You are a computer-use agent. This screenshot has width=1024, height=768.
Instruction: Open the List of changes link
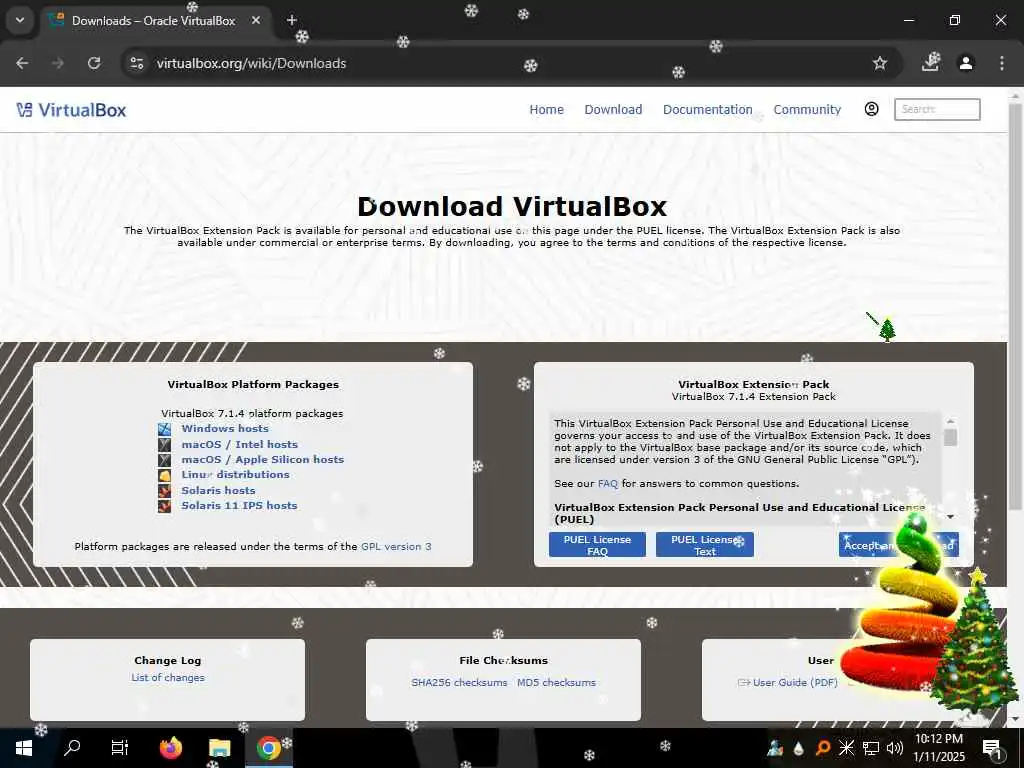click(168, 678)
